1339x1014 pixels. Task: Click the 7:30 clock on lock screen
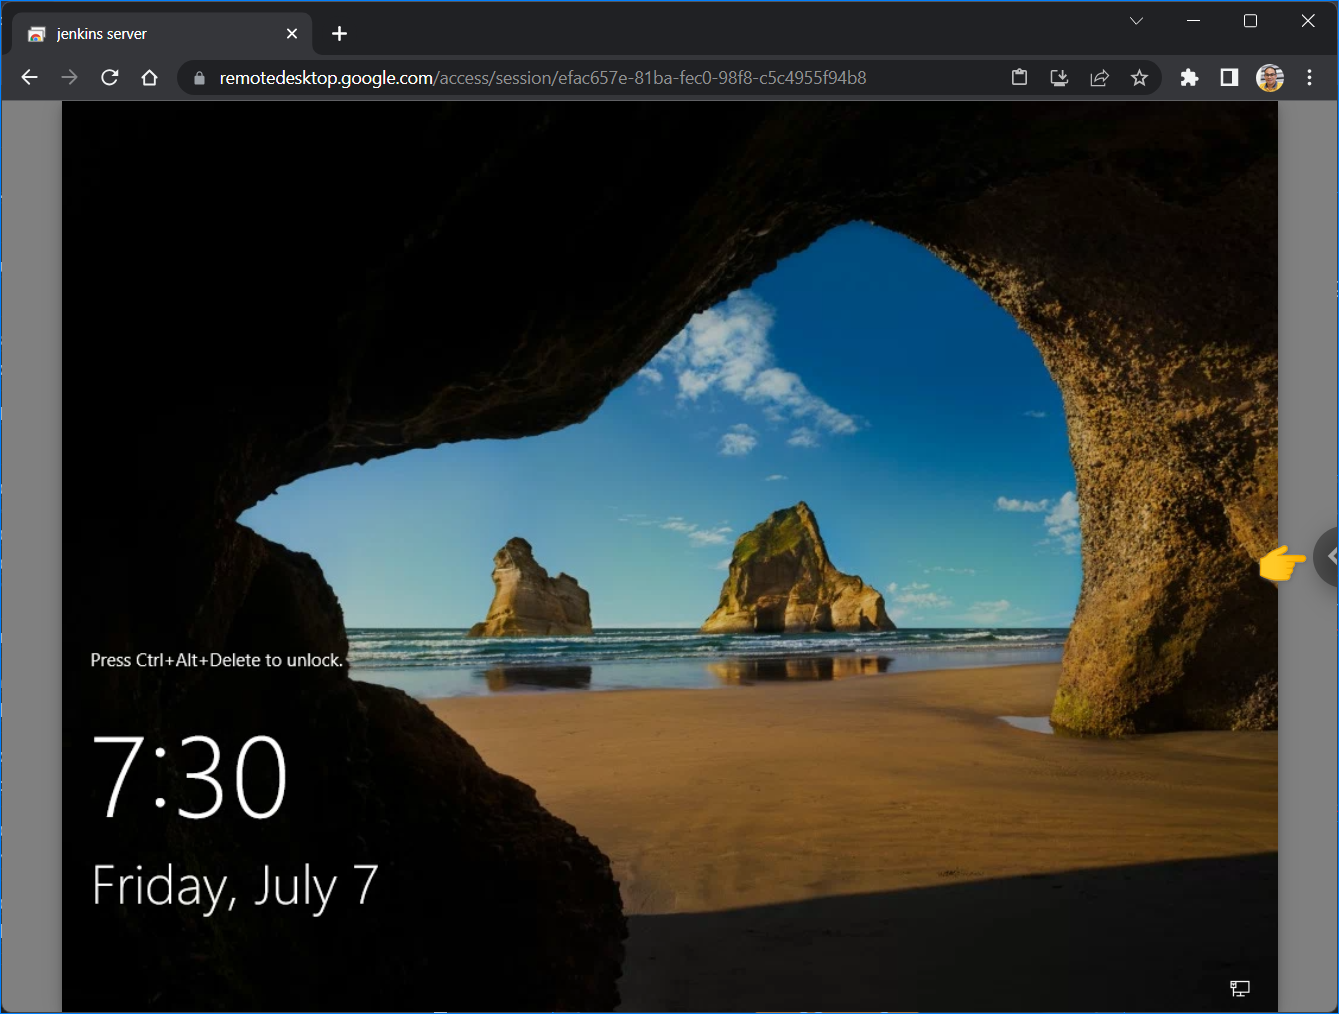coord(190,777)
